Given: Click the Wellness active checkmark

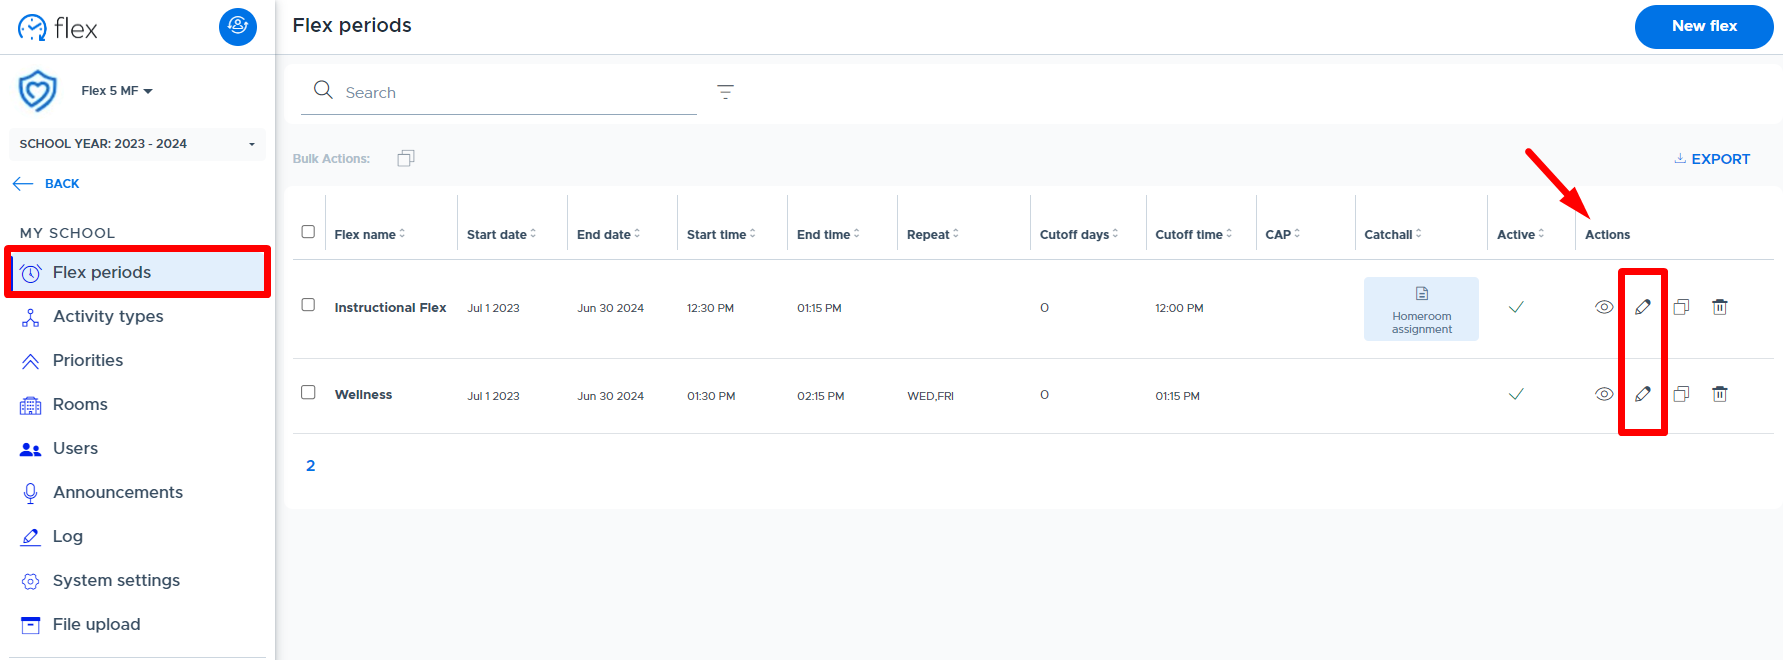Looking at the screenshot, I should tap(1516, 394).
